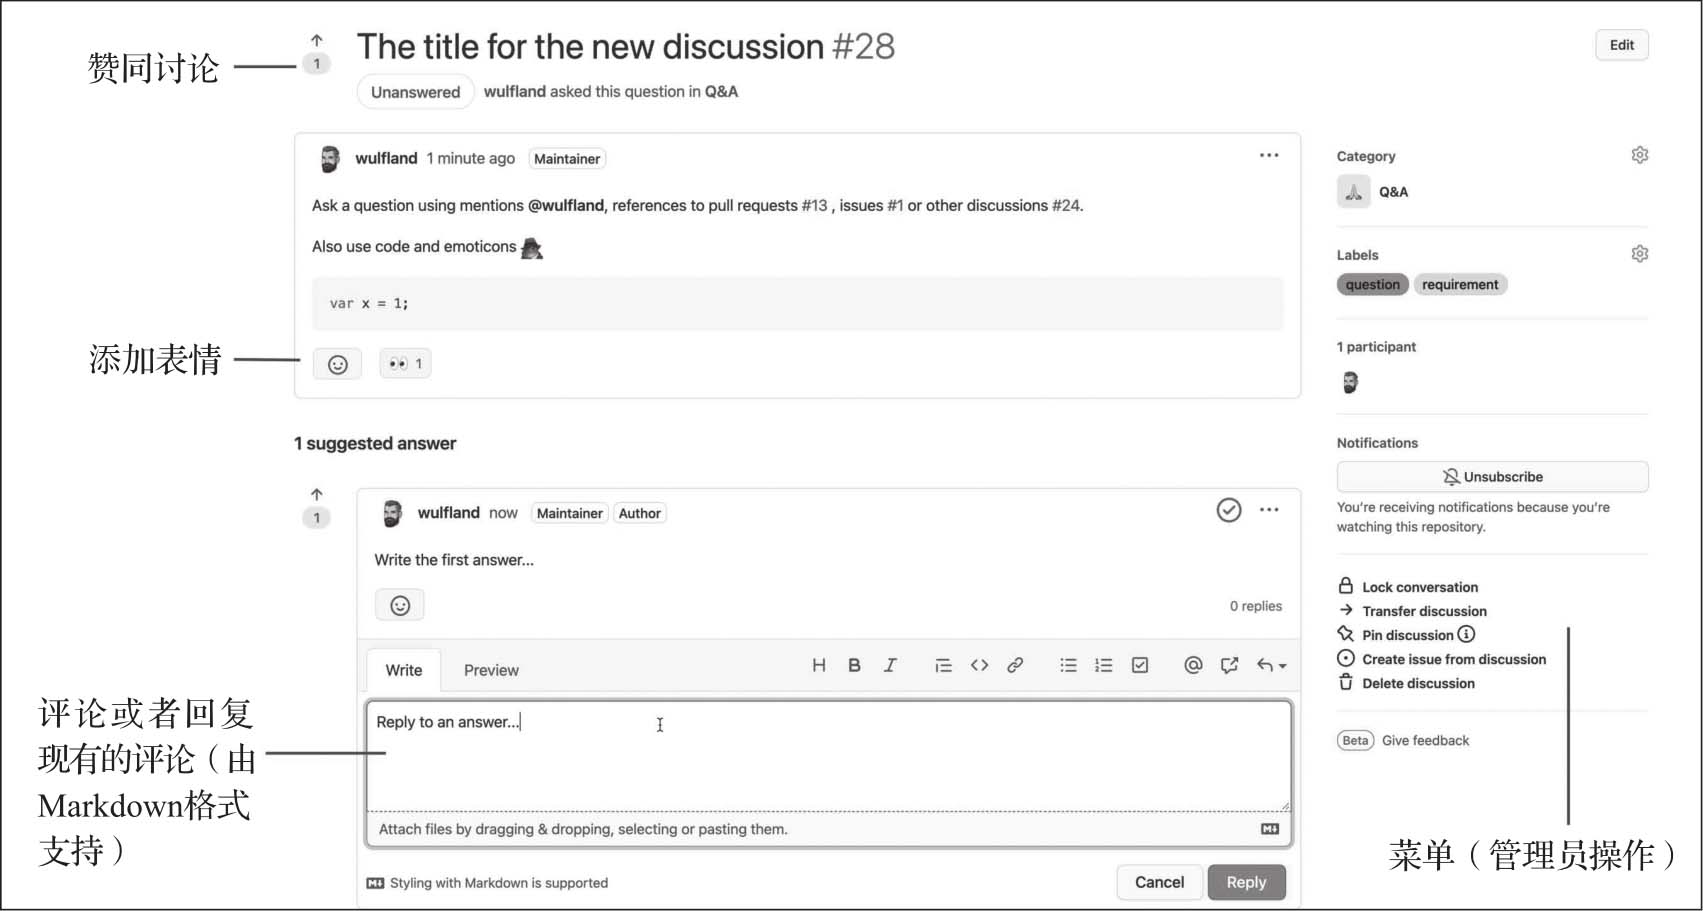The height and width of the screenshot is (911, 1703).
Task: Add an ordered numbered list
Action: 1104,666
